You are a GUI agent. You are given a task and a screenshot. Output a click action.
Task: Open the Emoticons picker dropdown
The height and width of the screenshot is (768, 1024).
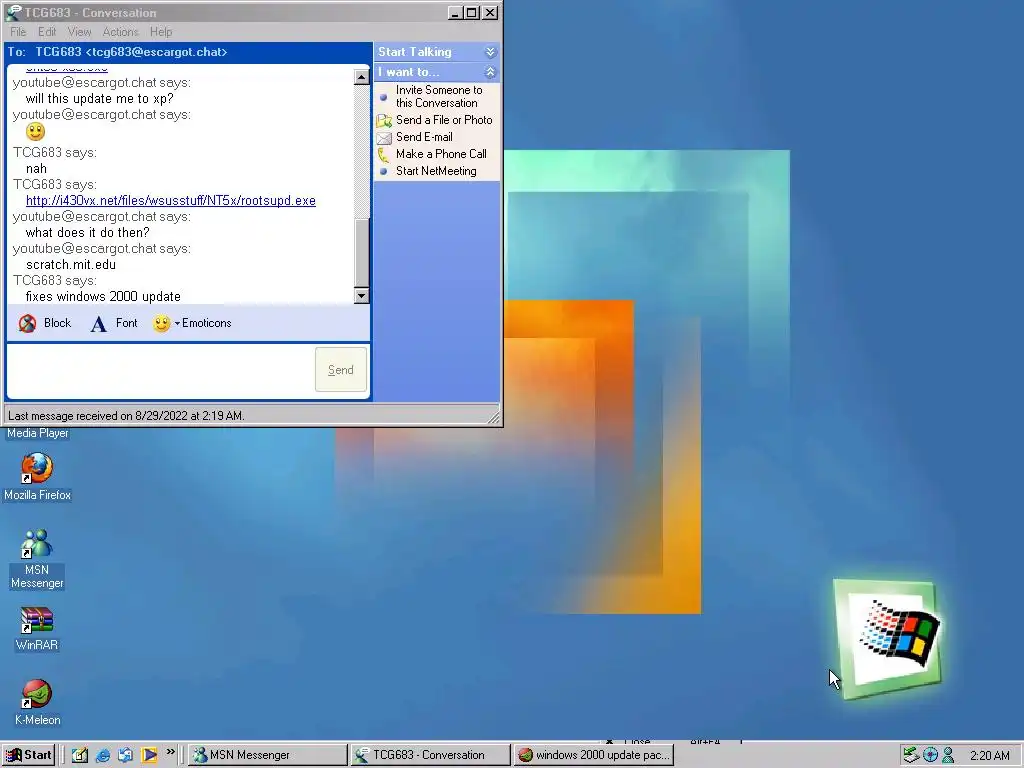point(192,323)
